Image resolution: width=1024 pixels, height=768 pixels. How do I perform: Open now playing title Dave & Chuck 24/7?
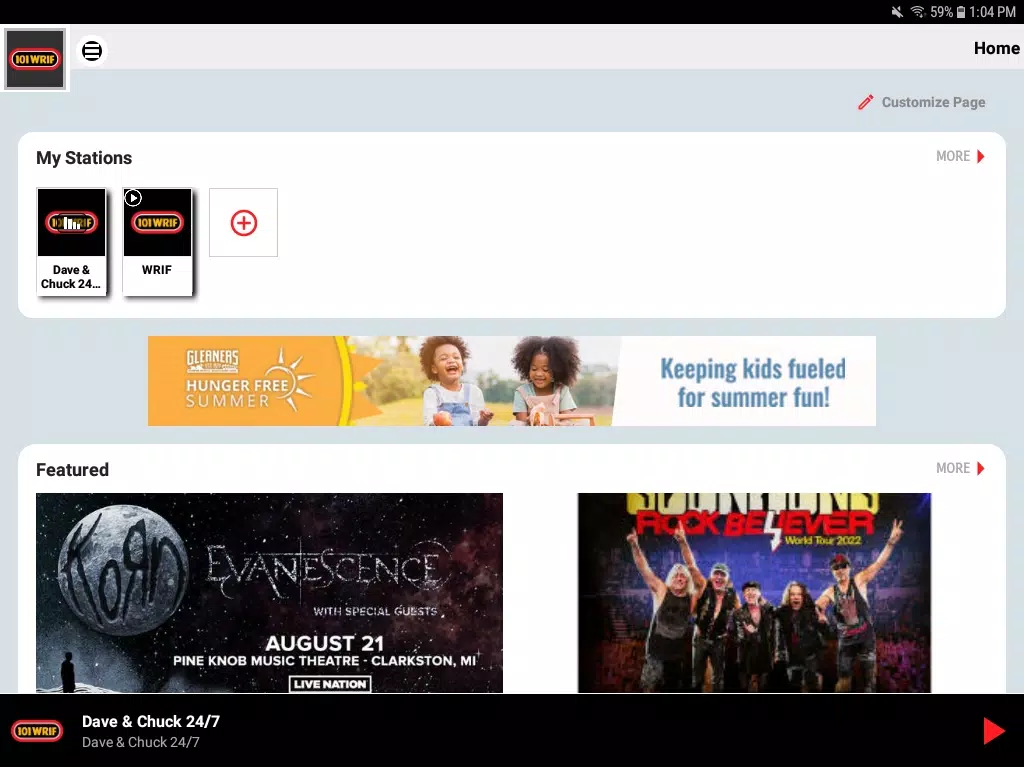(x=151, y=722)
